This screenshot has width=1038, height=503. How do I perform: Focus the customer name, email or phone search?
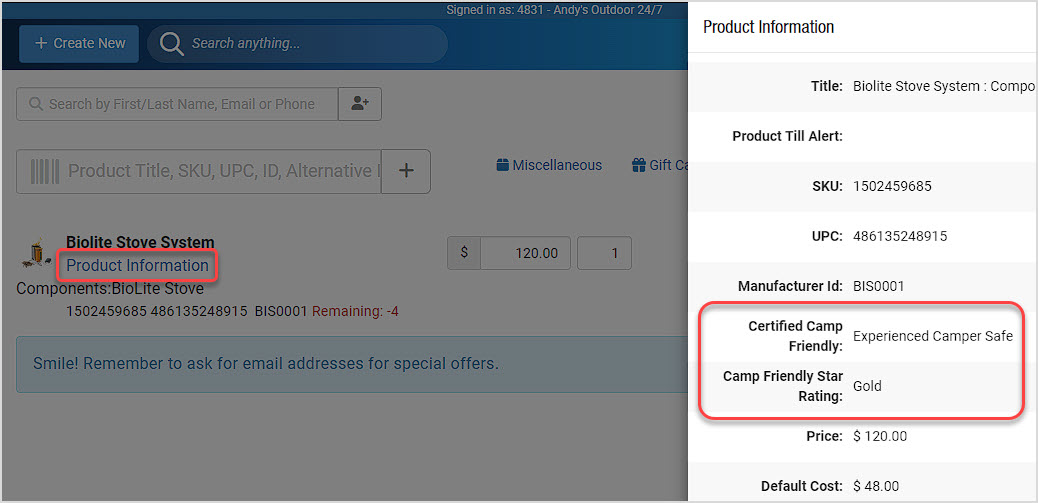(x=177, y=104)
